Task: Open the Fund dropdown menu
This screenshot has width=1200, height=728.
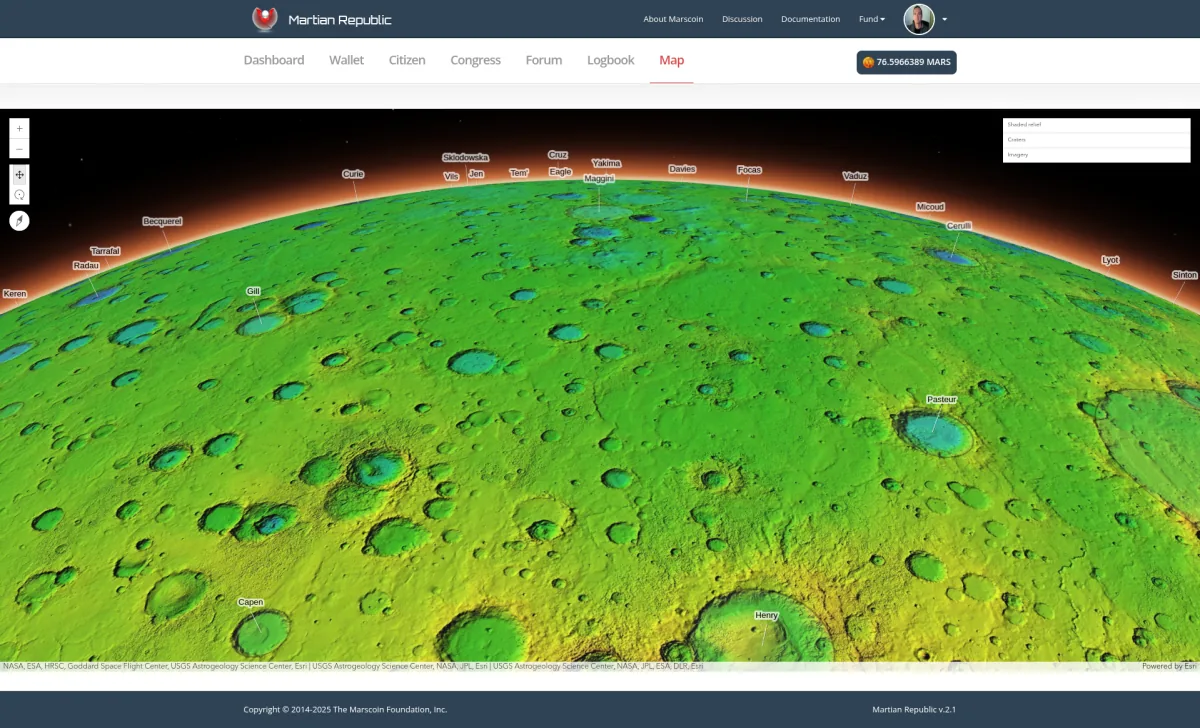Action: [870, 18]
